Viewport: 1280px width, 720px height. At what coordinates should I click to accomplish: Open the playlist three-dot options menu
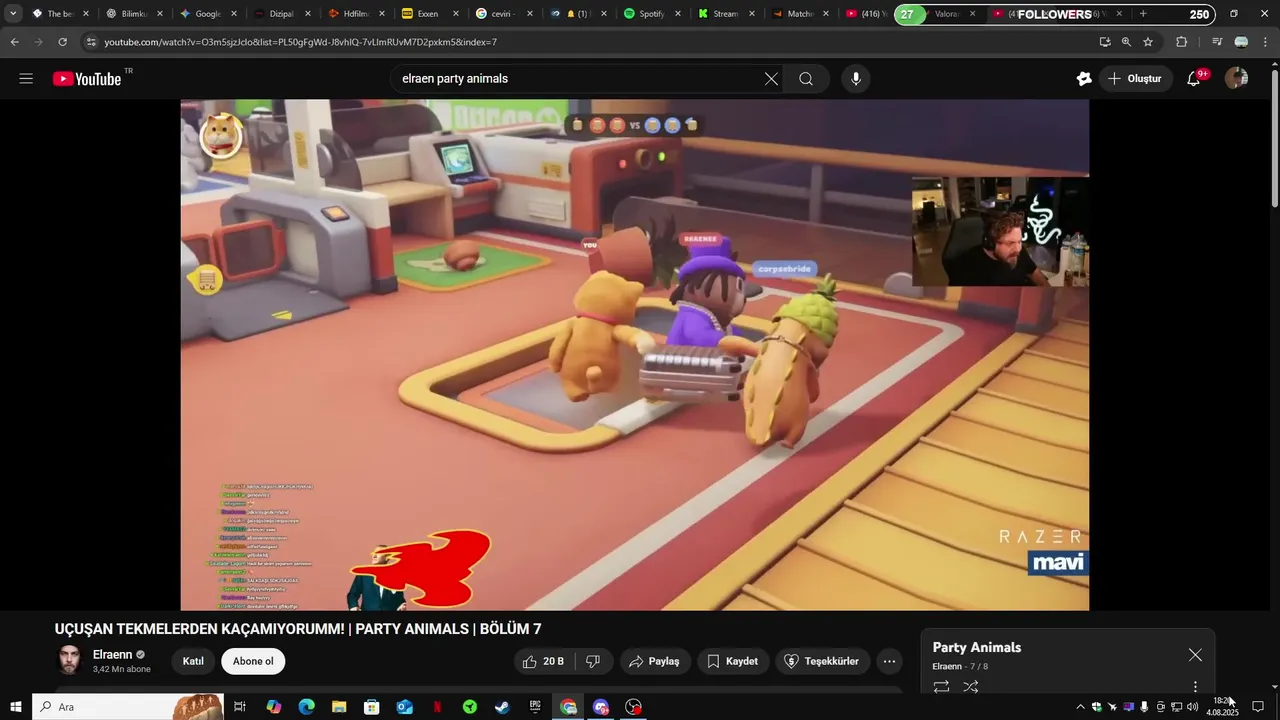click(x=1195, y=687)
